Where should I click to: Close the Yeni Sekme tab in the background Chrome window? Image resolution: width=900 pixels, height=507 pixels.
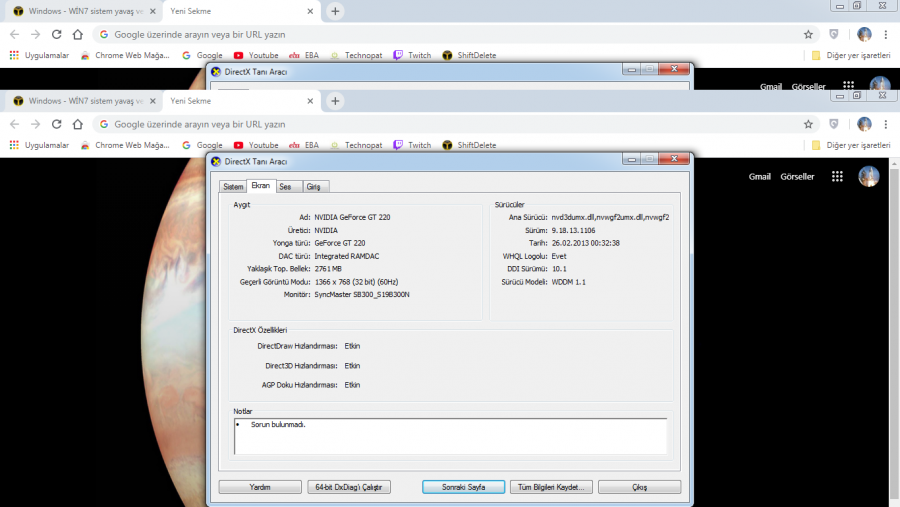(x=310, y=11)
